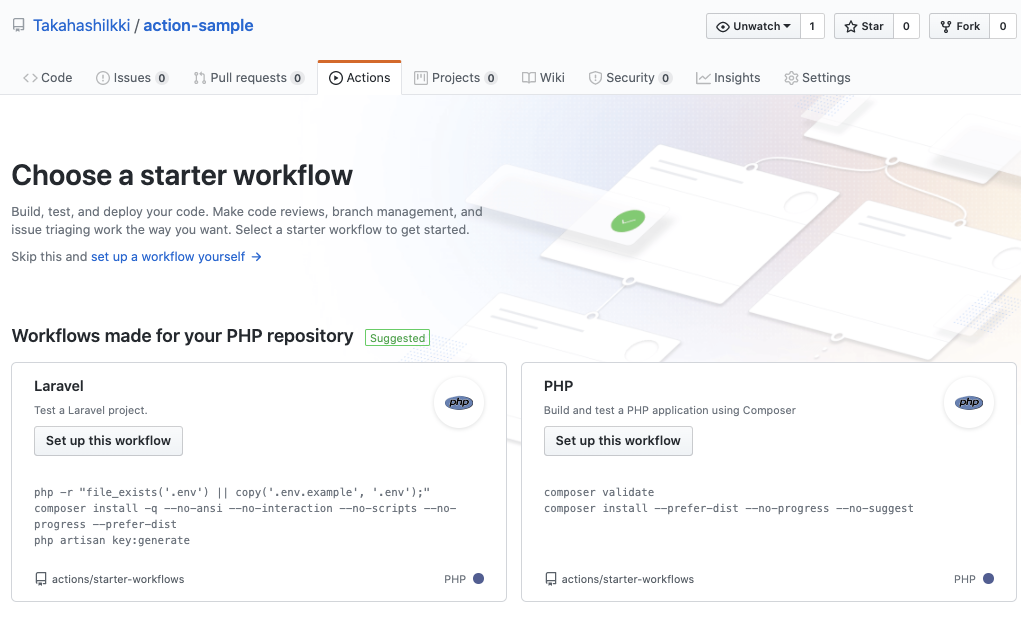Click the Wiki open-book icon
This screenshot has height=625, width=1021.
tap(529, 78)
